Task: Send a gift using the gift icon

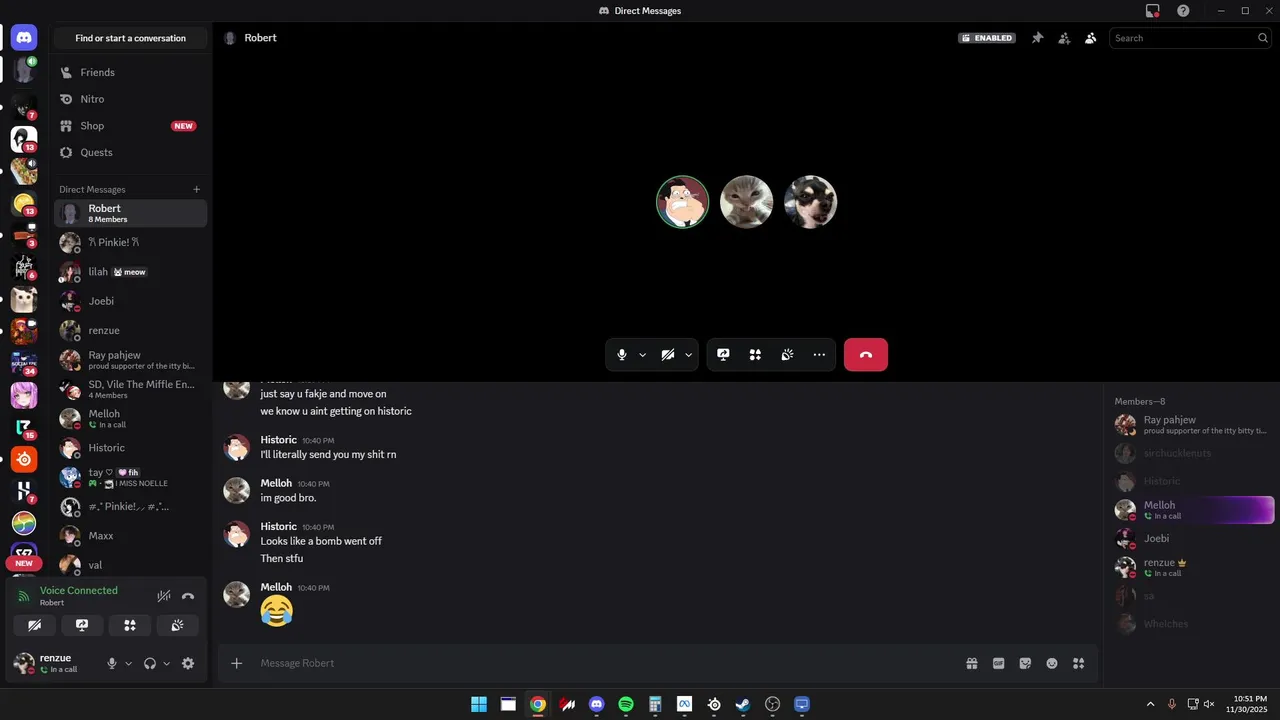Action: coord(971,663)
